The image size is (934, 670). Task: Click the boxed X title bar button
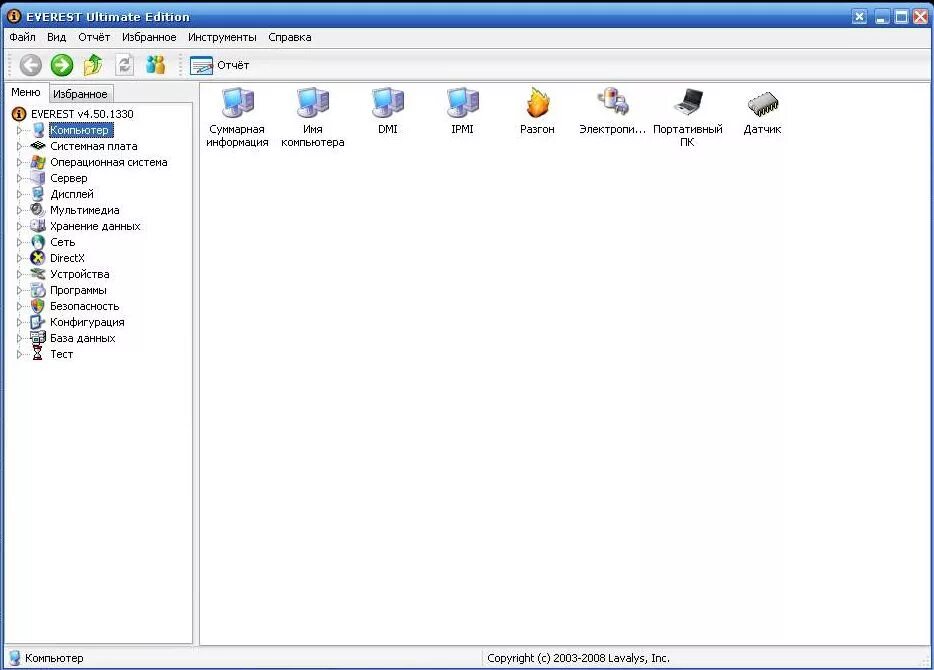[860, 17]
